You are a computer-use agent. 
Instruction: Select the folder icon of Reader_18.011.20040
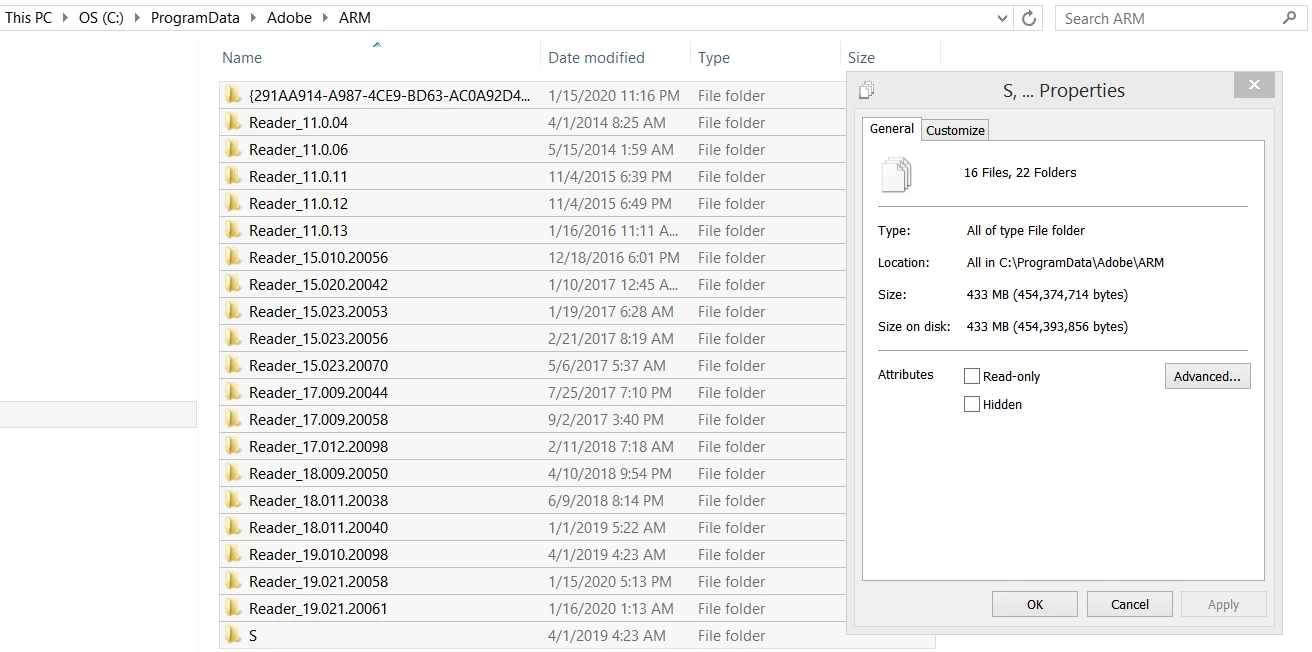click(x=233, y=527)
